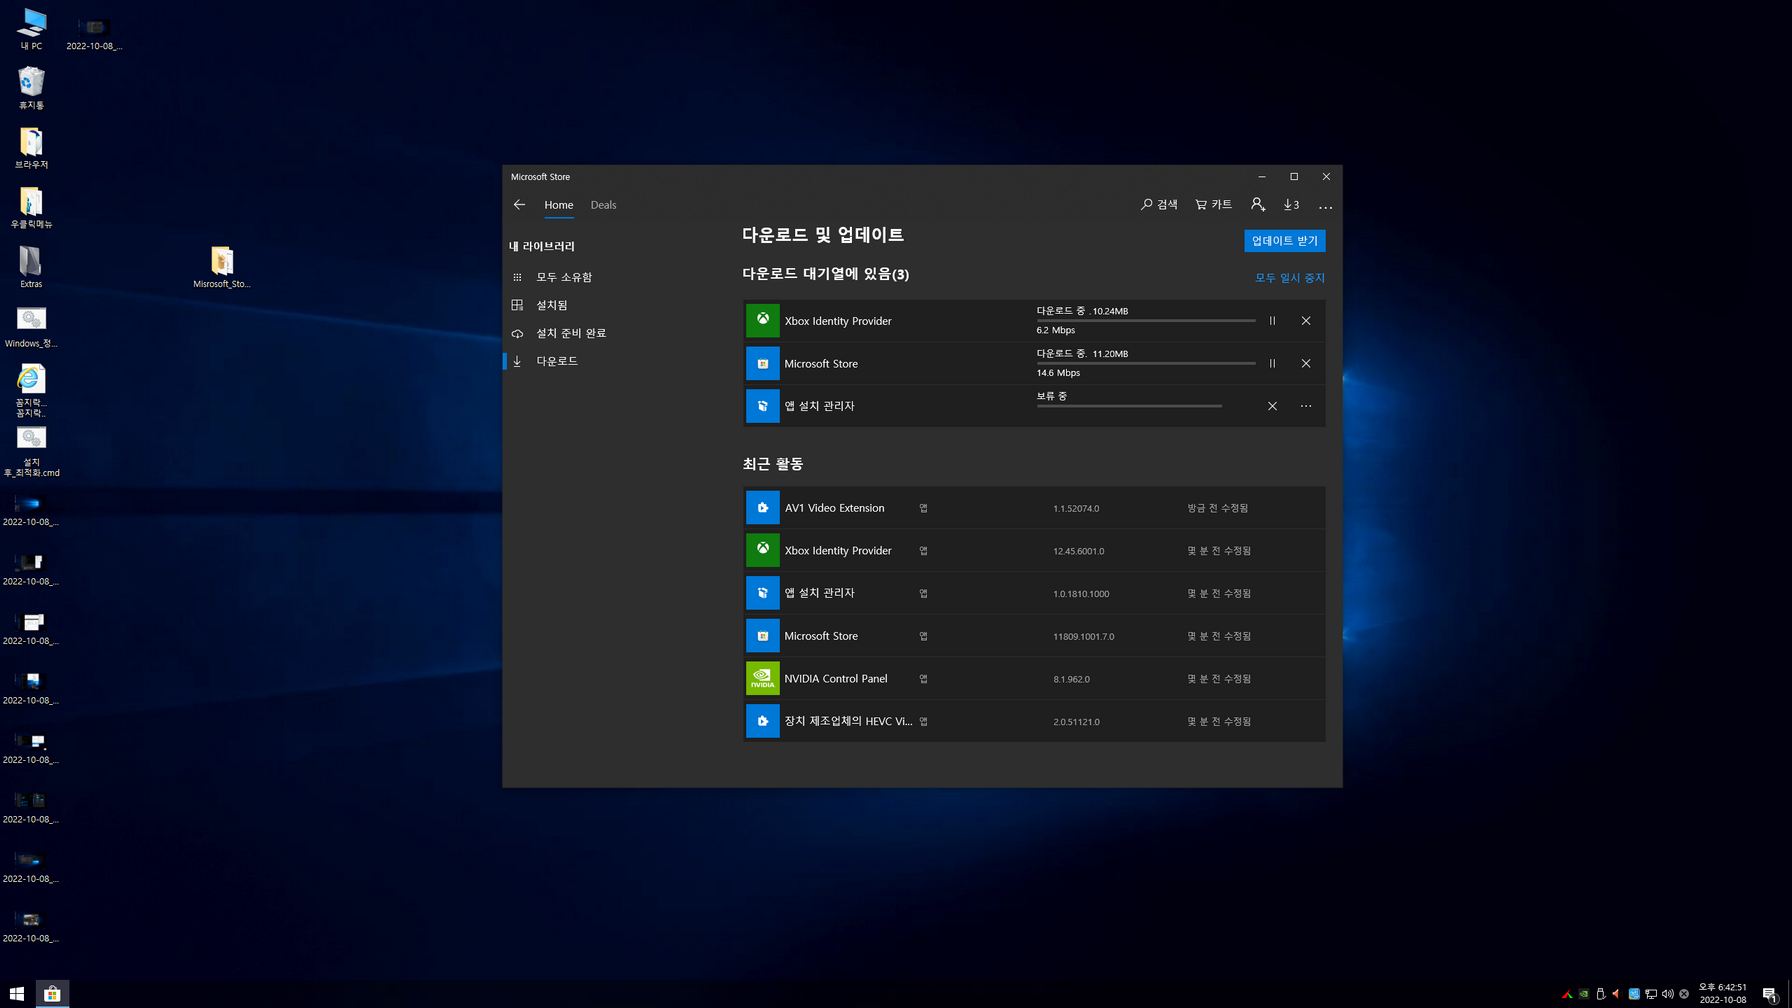Click the volume icon in system tray

(1667, 994)
